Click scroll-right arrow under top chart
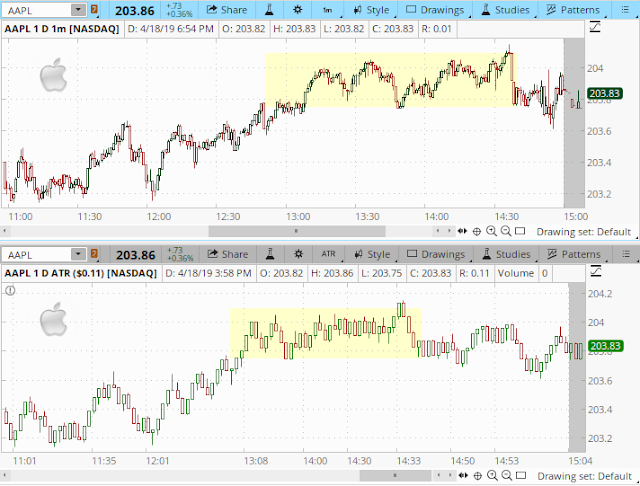The image size is (640, 486). click(x=449, y=231)
